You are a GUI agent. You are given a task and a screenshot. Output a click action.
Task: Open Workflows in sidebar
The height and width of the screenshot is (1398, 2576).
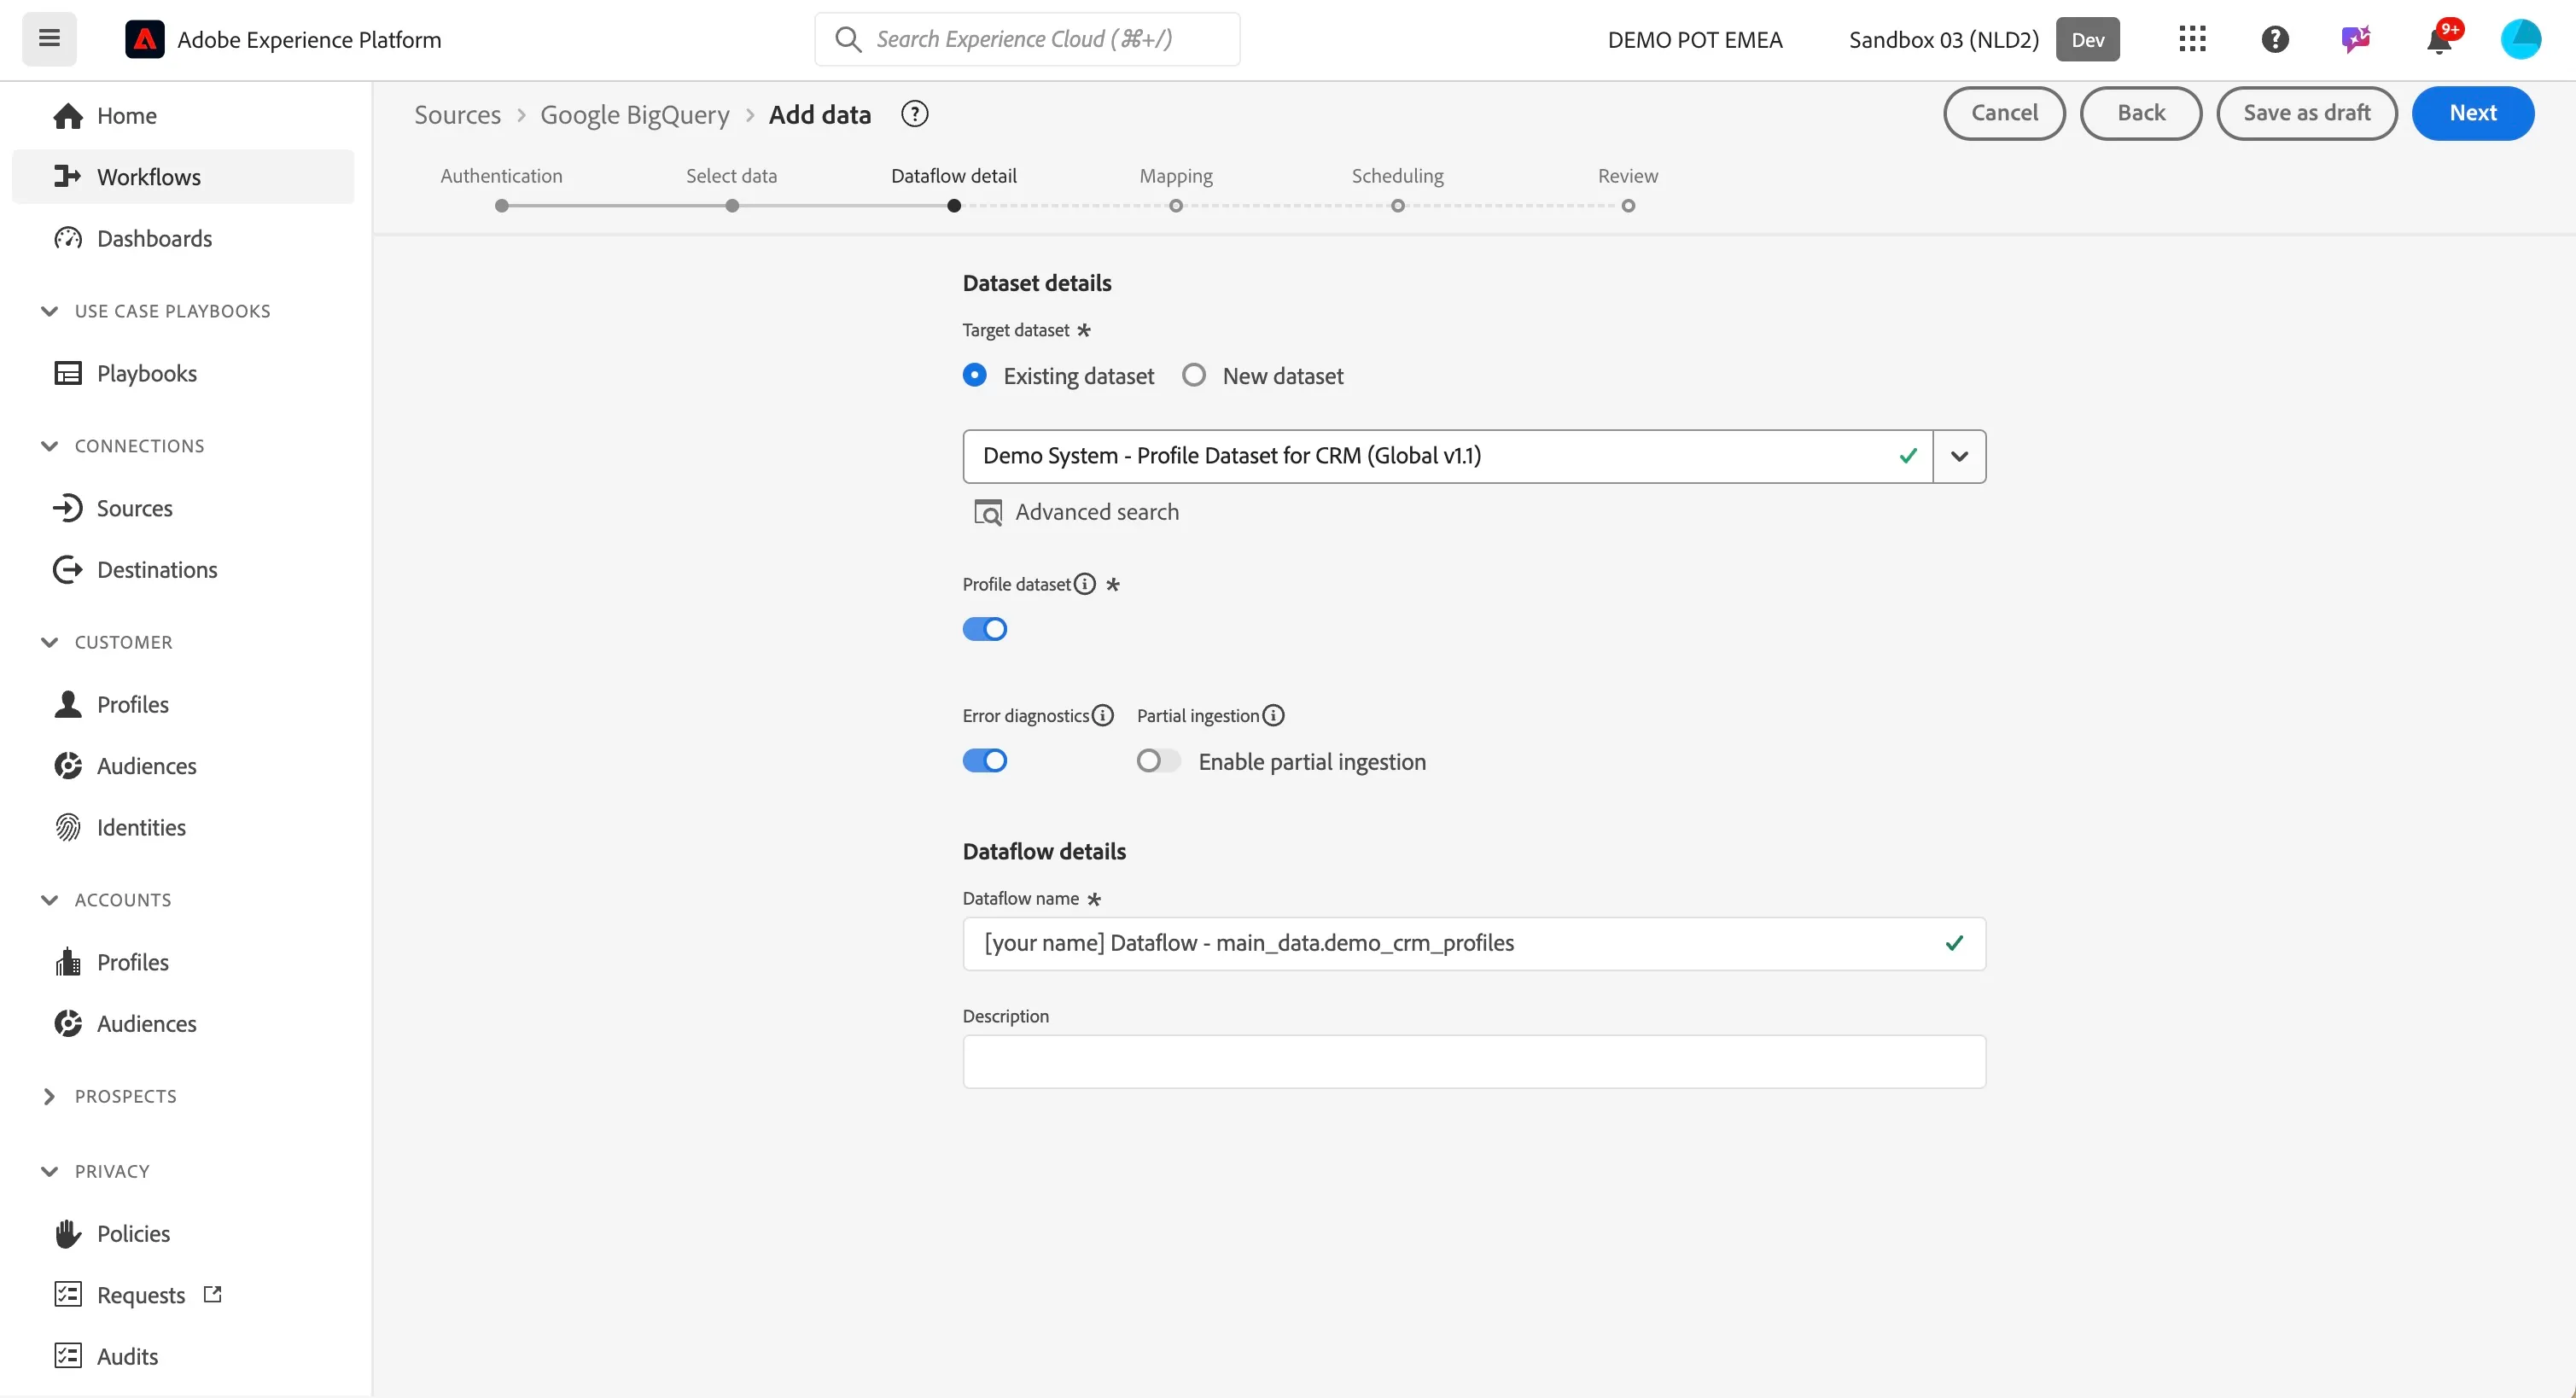tap(183, 177)
